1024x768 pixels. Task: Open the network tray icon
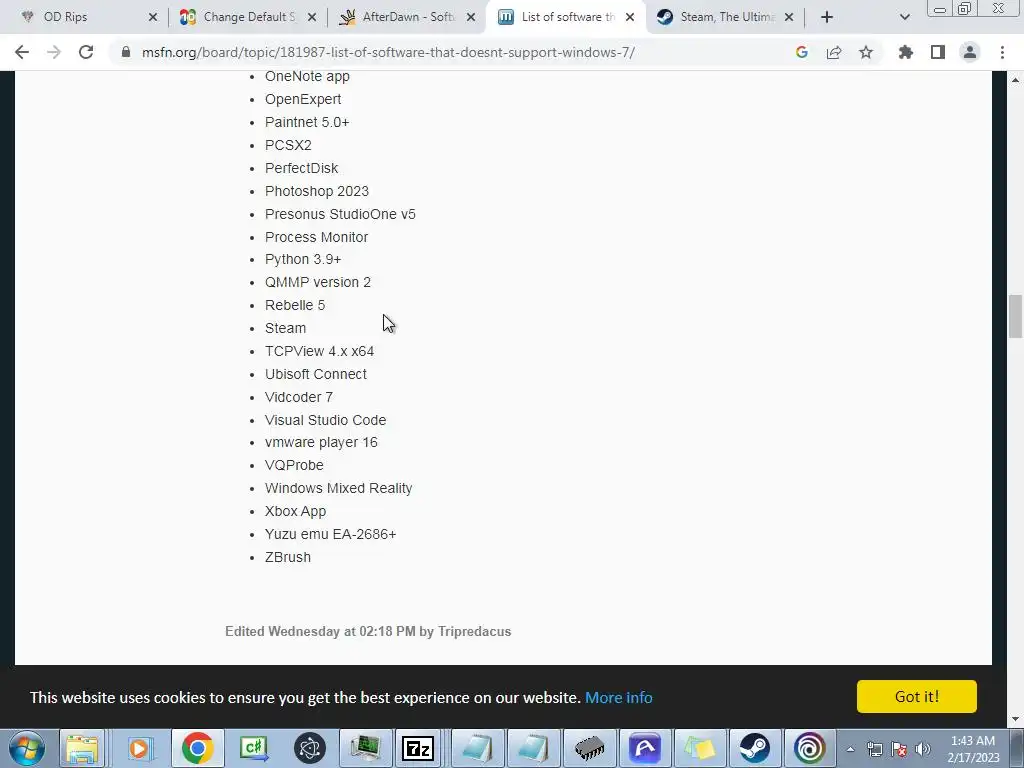(874, 749)
